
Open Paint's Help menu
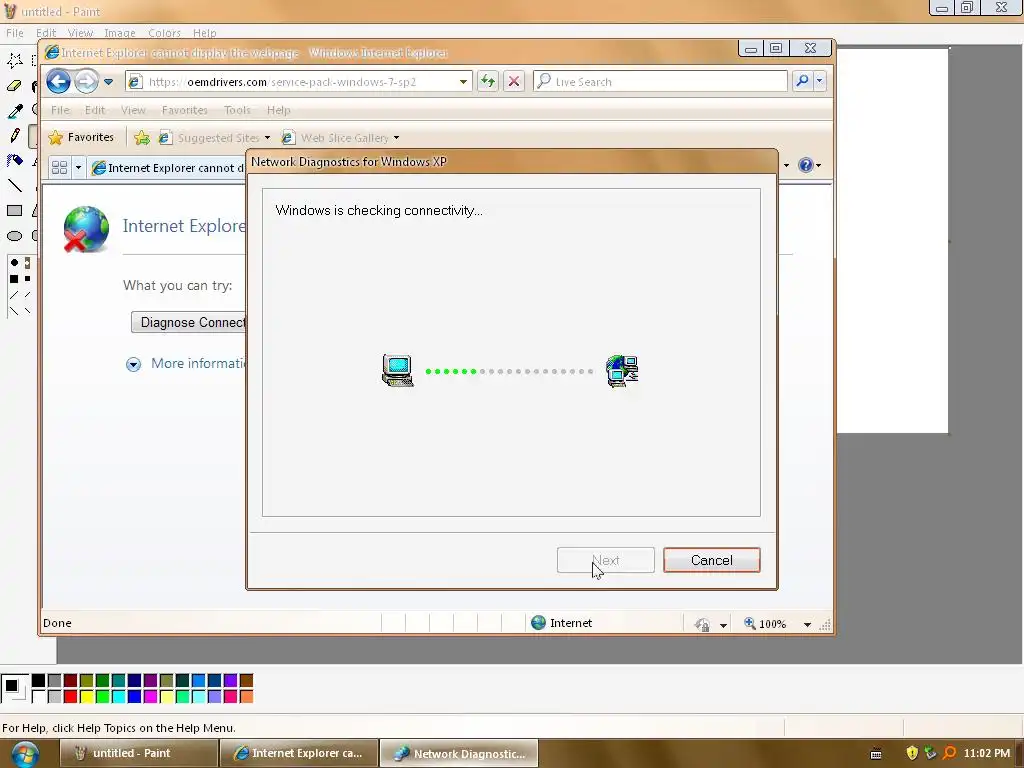tap(204, 33)
